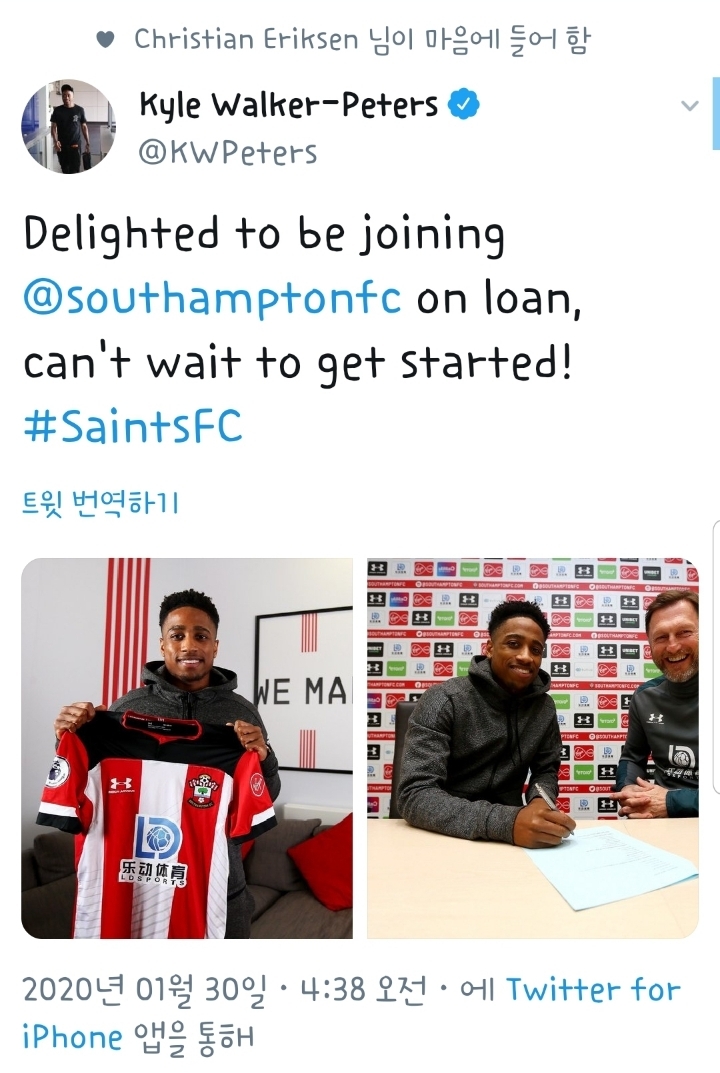Click the 'Delighted to be joining' tweet text
This screenshot has height=1073, width=720.
264,235
